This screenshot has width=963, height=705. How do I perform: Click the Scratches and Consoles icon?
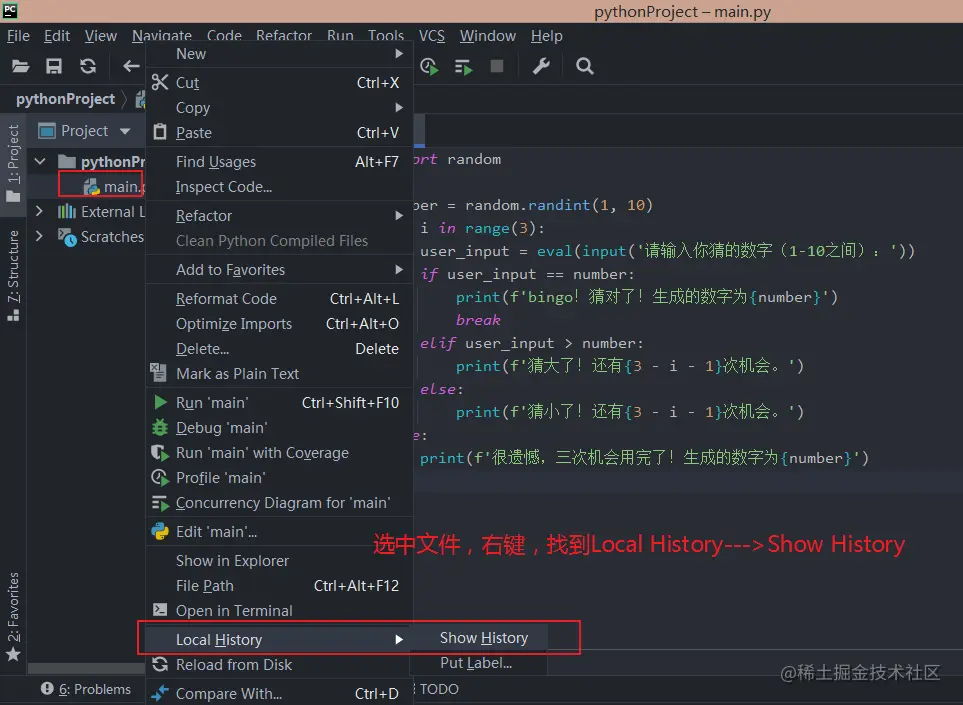point(67,237)
